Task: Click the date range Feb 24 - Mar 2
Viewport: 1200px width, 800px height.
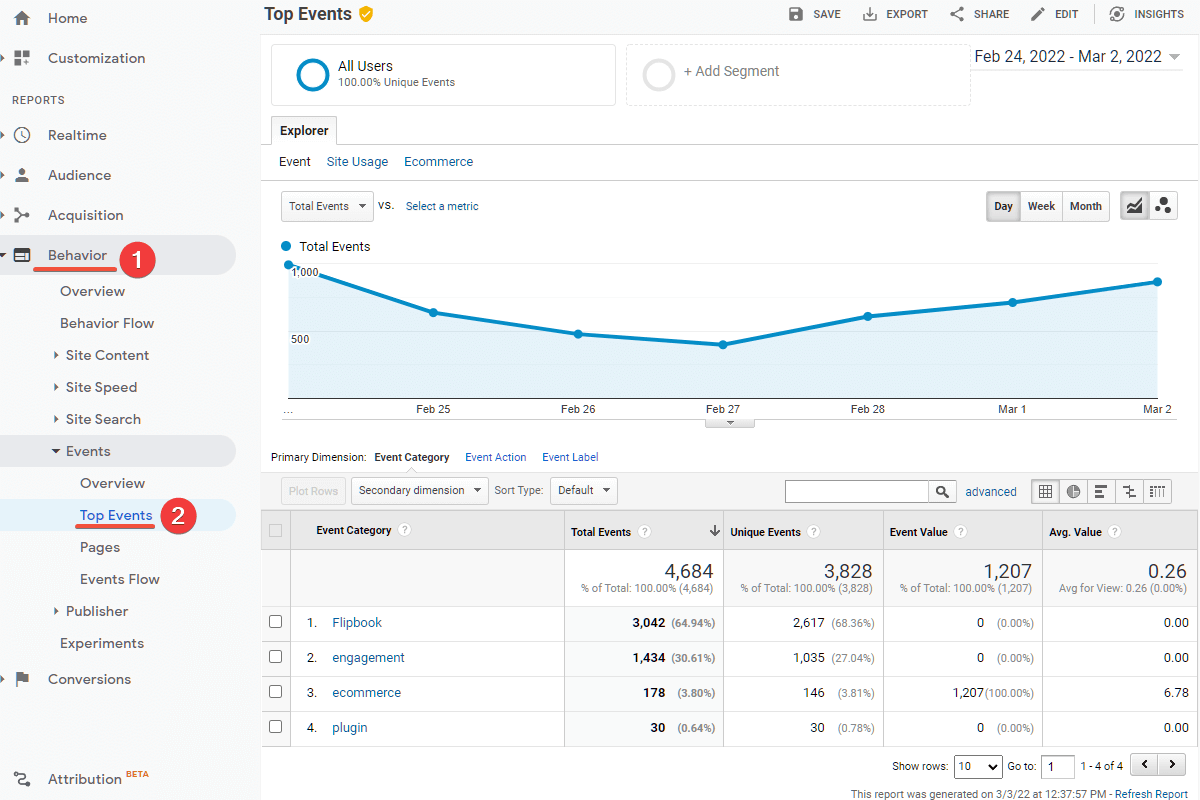Action: coord(1069,56)
